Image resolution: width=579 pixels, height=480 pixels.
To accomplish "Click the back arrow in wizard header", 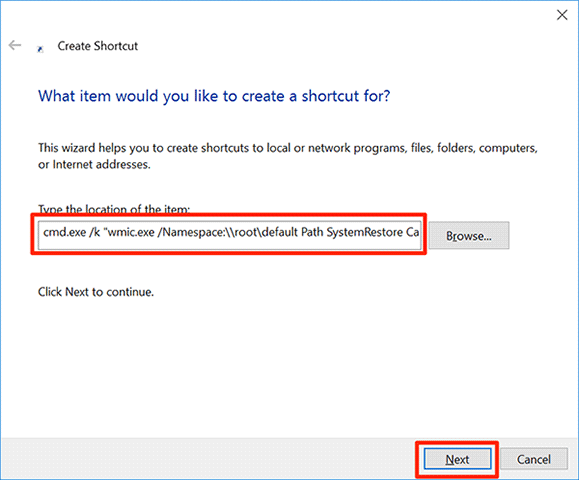I will [15, 45].
